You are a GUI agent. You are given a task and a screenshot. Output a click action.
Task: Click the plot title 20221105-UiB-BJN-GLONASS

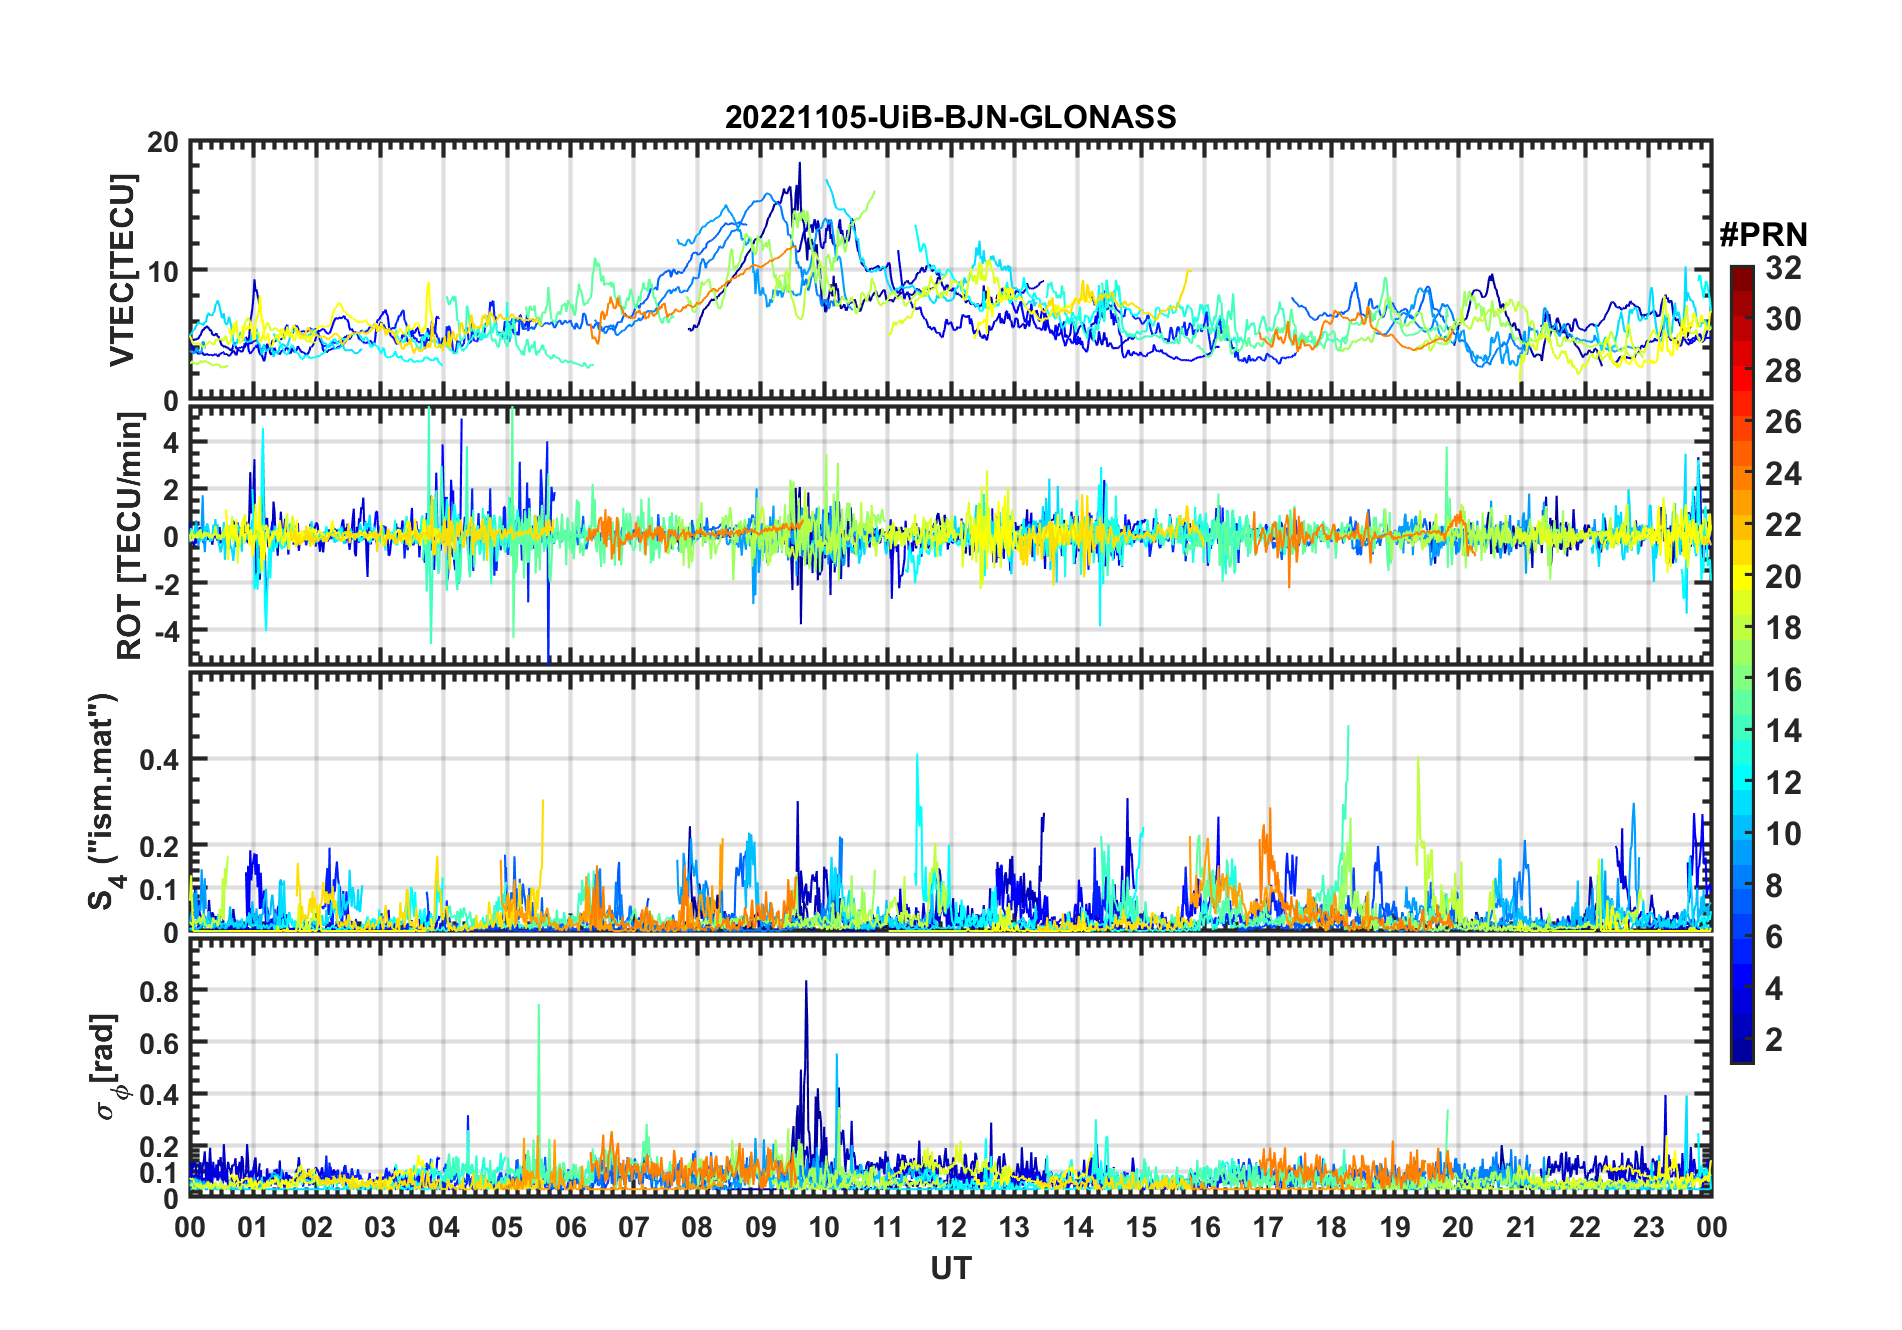pyautogui.click(x=950, y=117)
